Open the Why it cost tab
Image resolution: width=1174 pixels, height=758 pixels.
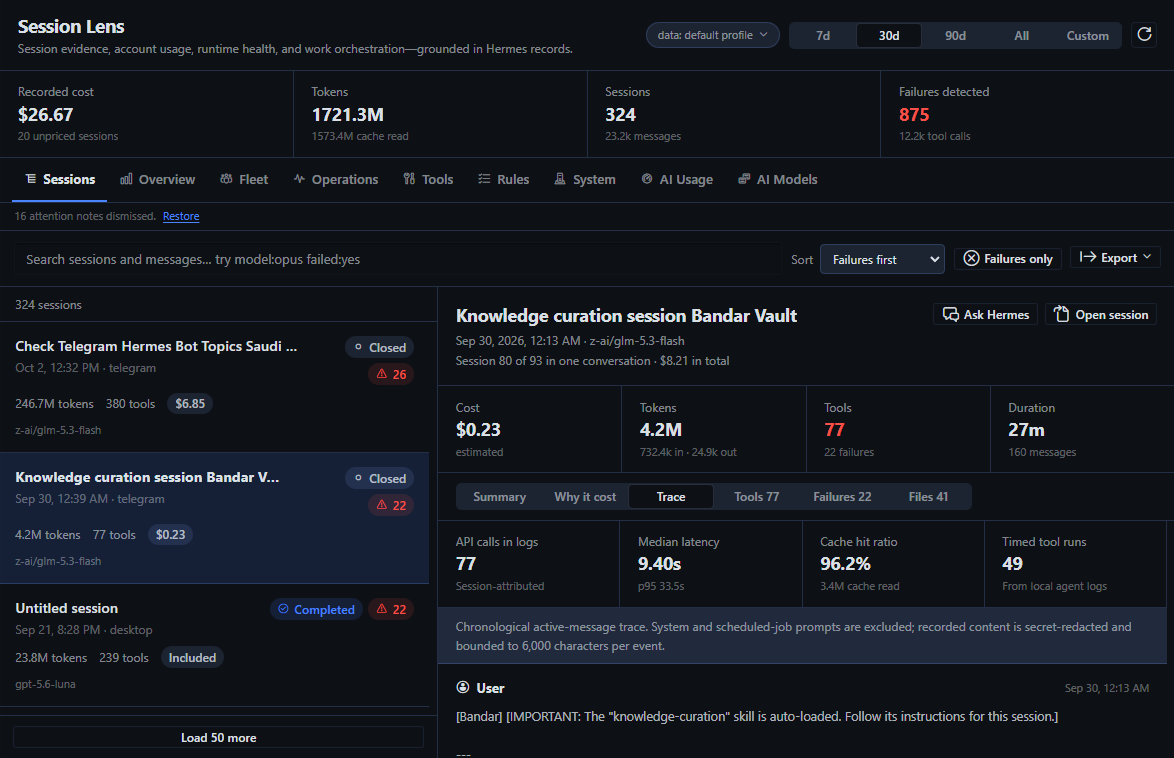585,497
